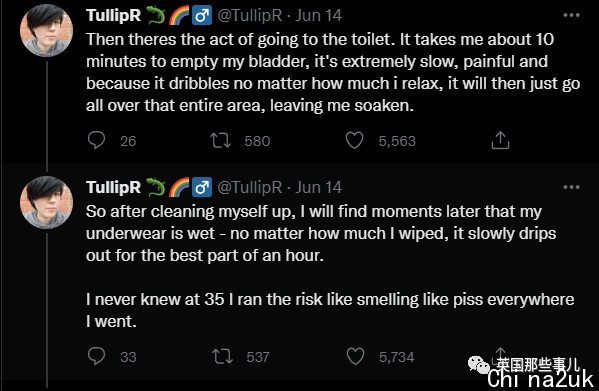
Task: Retweet the tweet with 580 retweets
Action: coord(220,141)
